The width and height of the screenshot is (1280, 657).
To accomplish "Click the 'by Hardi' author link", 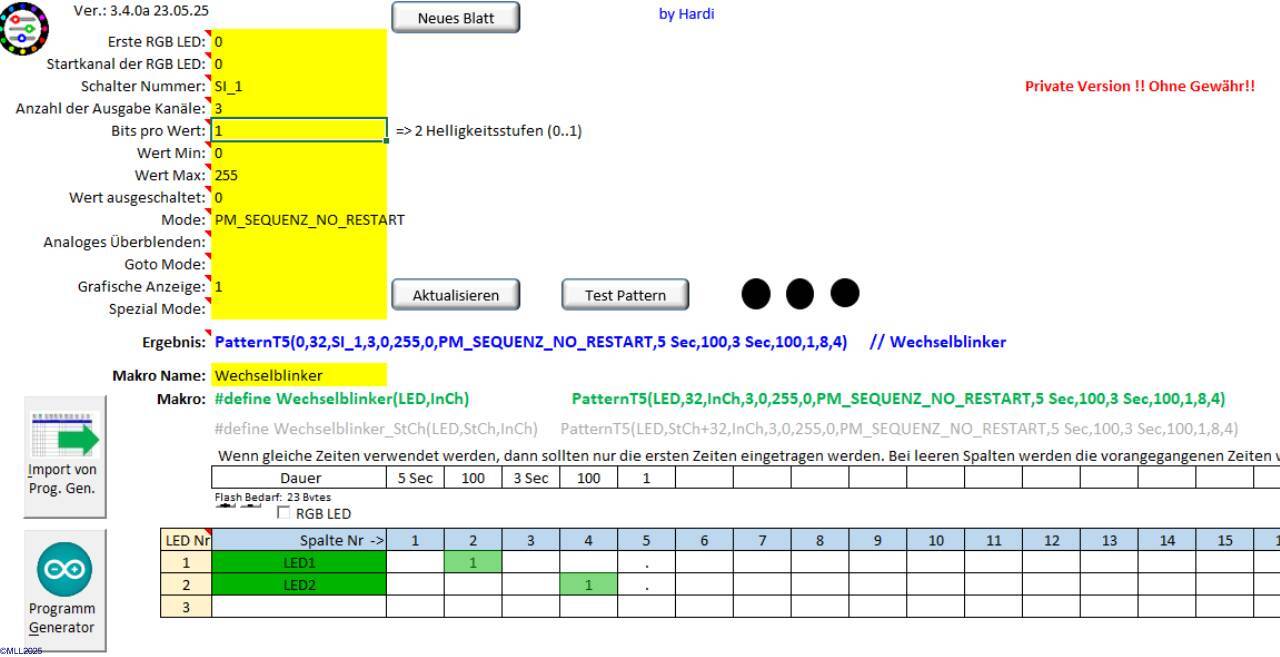I will (x=686, y=14).
